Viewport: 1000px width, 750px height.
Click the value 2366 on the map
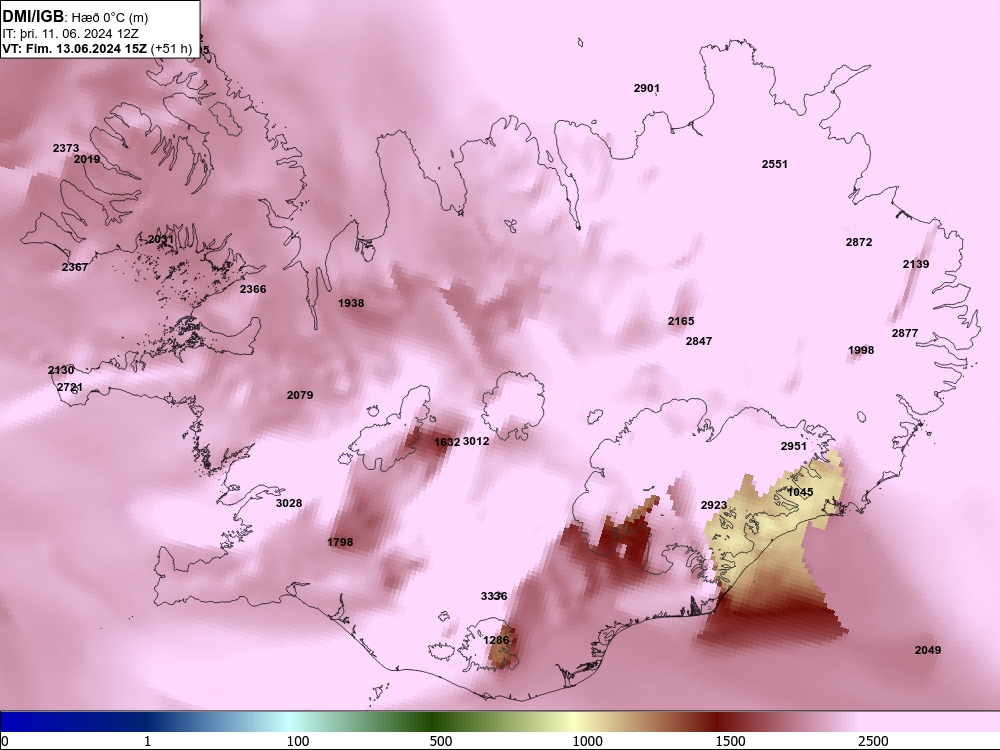(253, 289)
